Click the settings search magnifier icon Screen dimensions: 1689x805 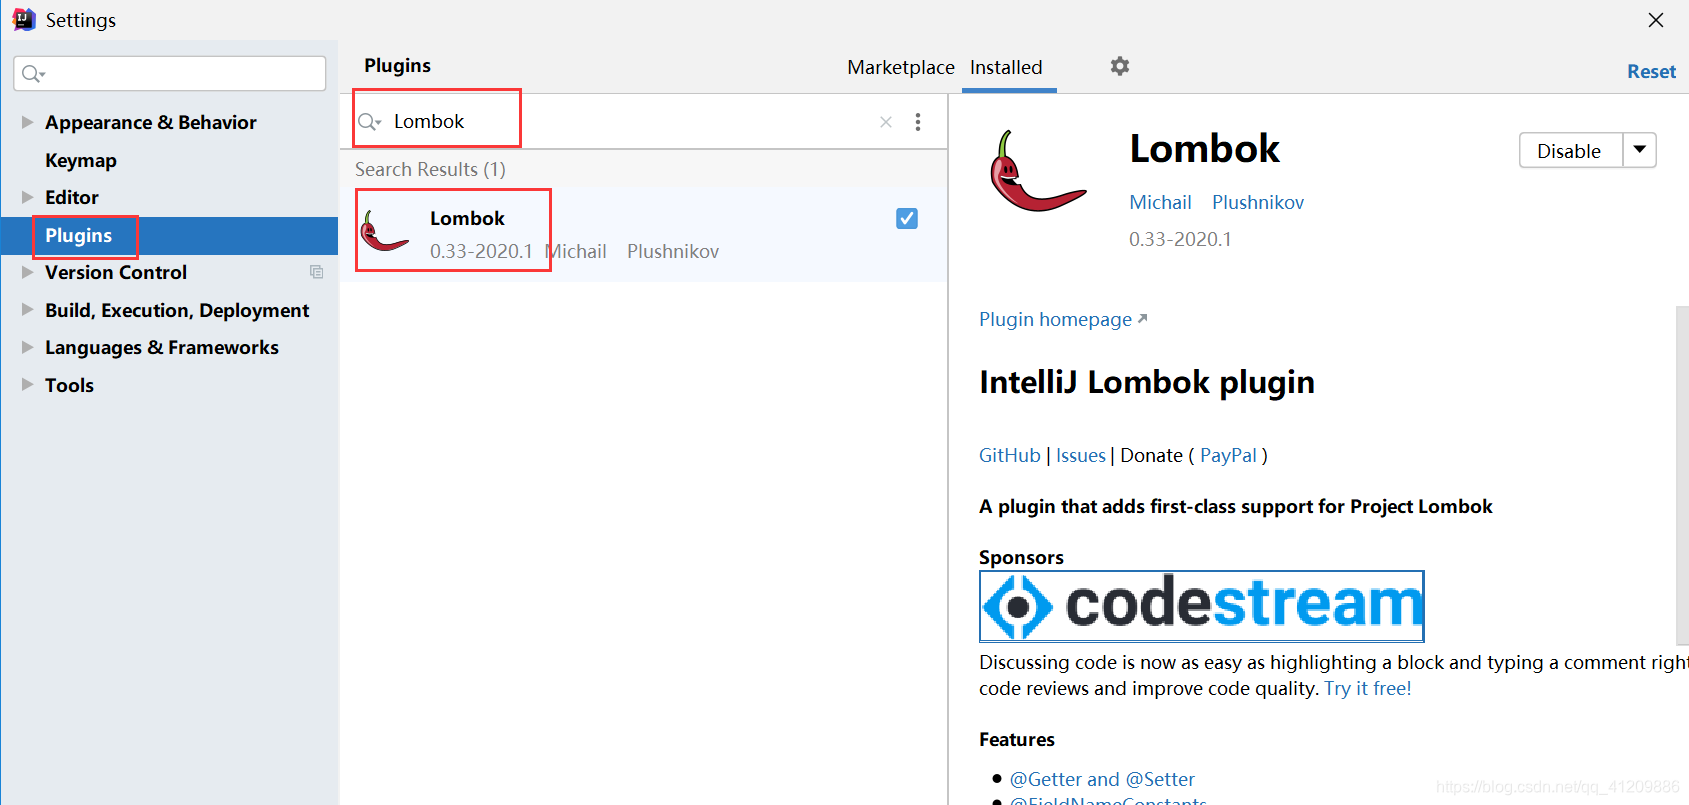(x=33, y=73)
